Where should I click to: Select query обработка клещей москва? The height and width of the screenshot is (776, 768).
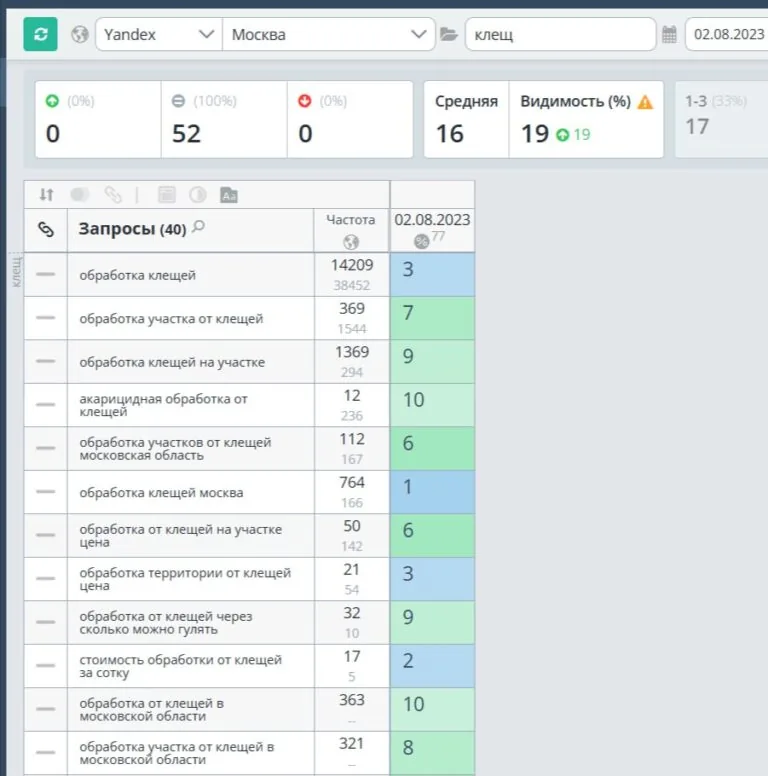click(x=161, y=493)
